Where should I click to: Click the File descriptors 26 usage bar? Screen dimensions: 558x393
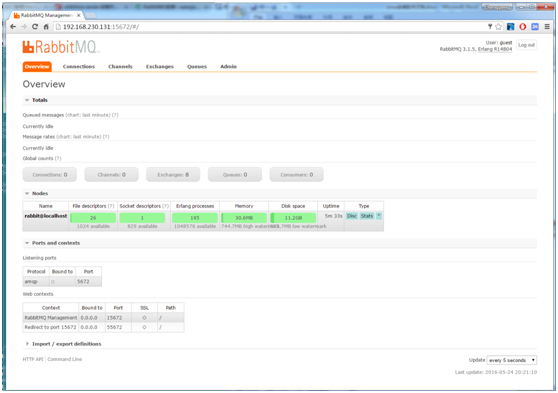pyautogui.click(x=93, y=218)
